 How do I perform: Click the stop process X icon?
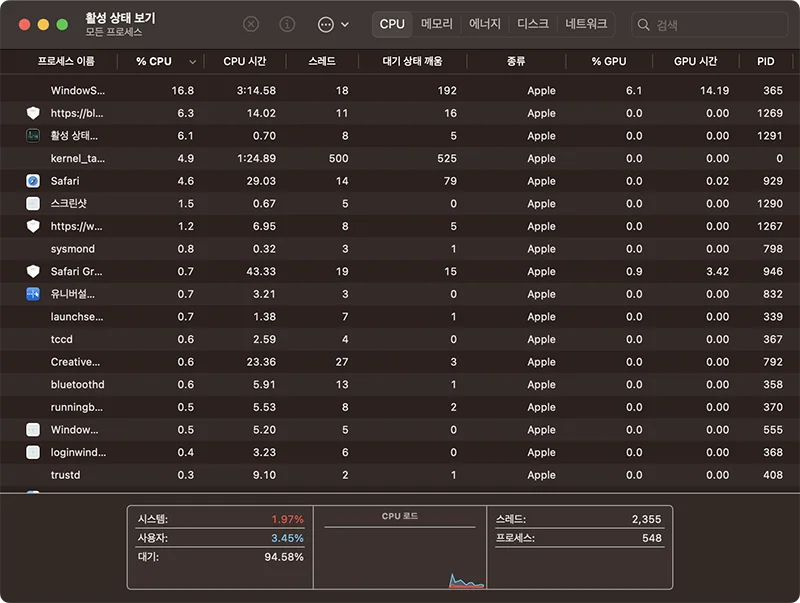click(251, 24)
